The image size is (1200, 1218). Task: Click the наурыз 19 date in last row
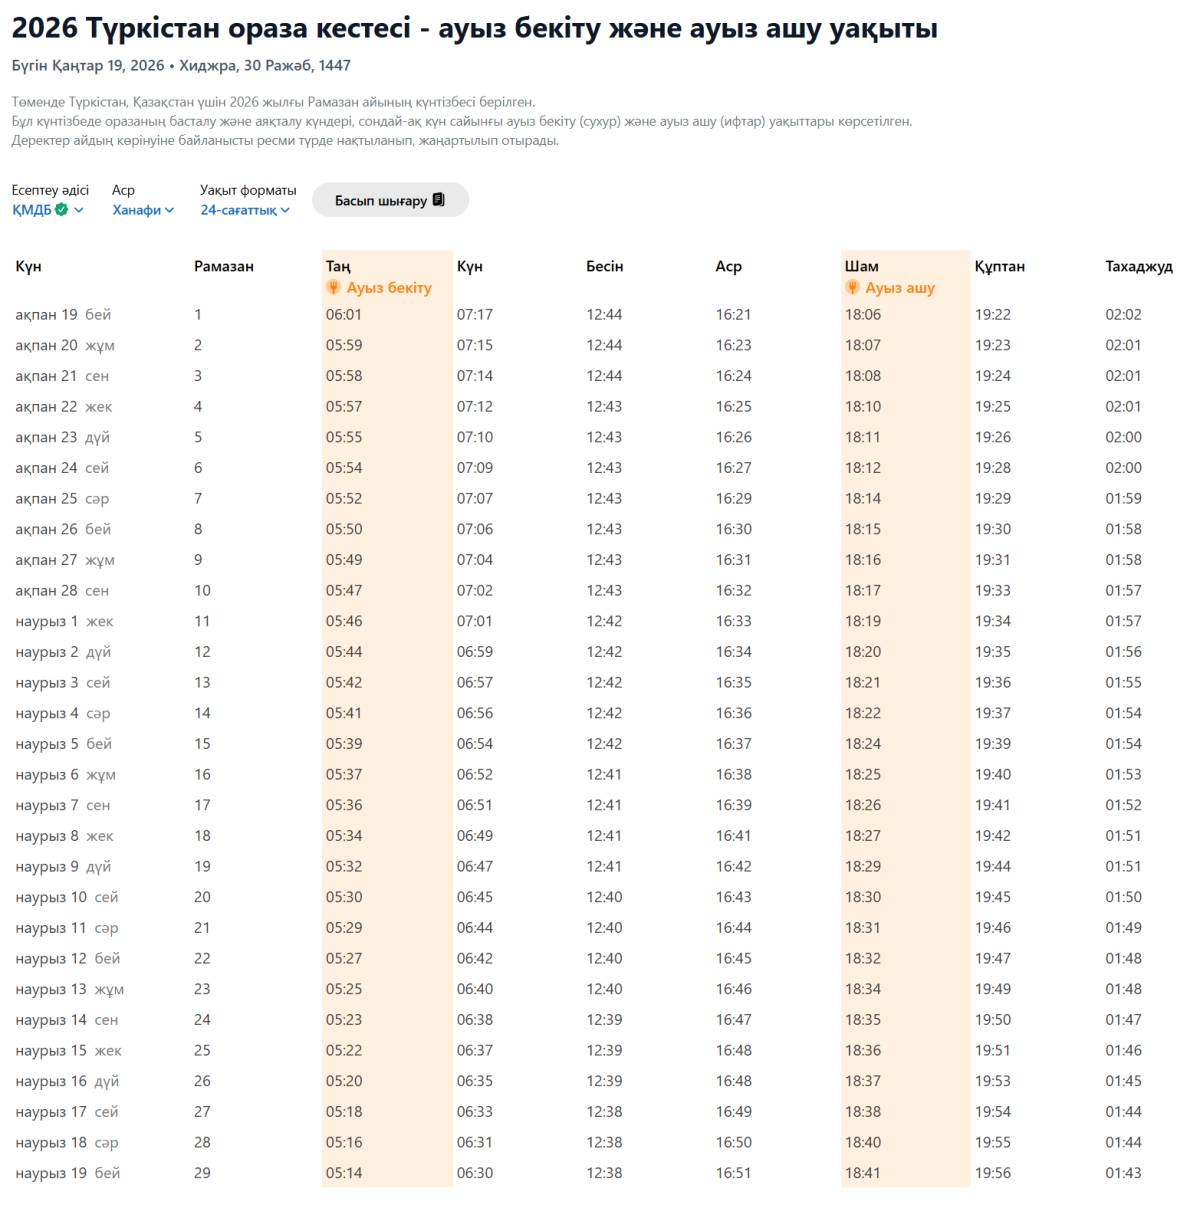click(x=51, y=1173)
